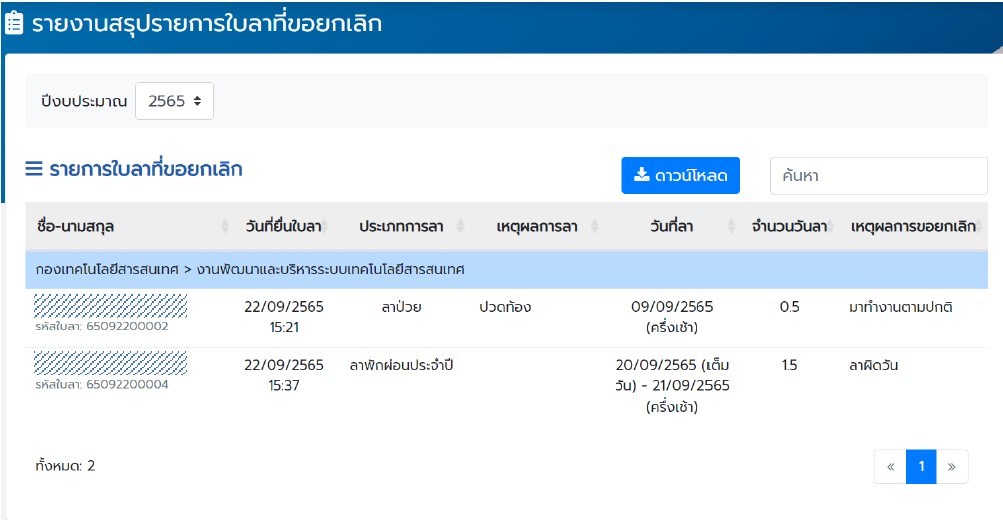Image resolution: width=1003 pixels, height=520 pixels.
Task: Select page 1 in the pagination
Action: point(921,466)
